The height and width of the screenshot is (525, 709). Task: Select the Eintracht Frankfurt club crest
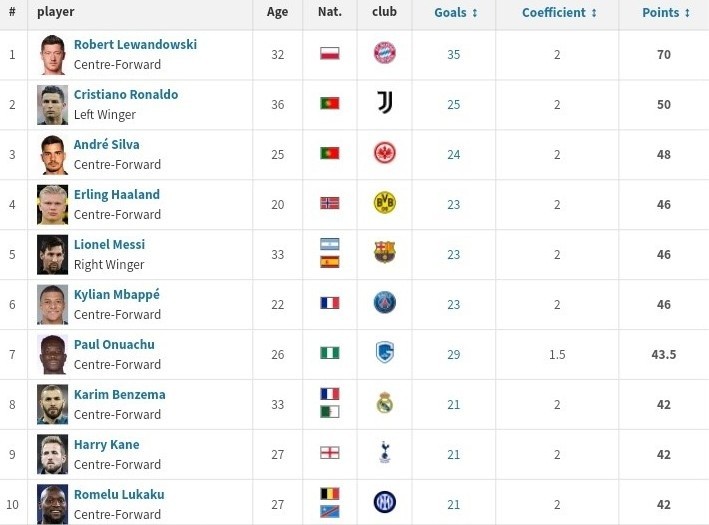click(385, 153)
